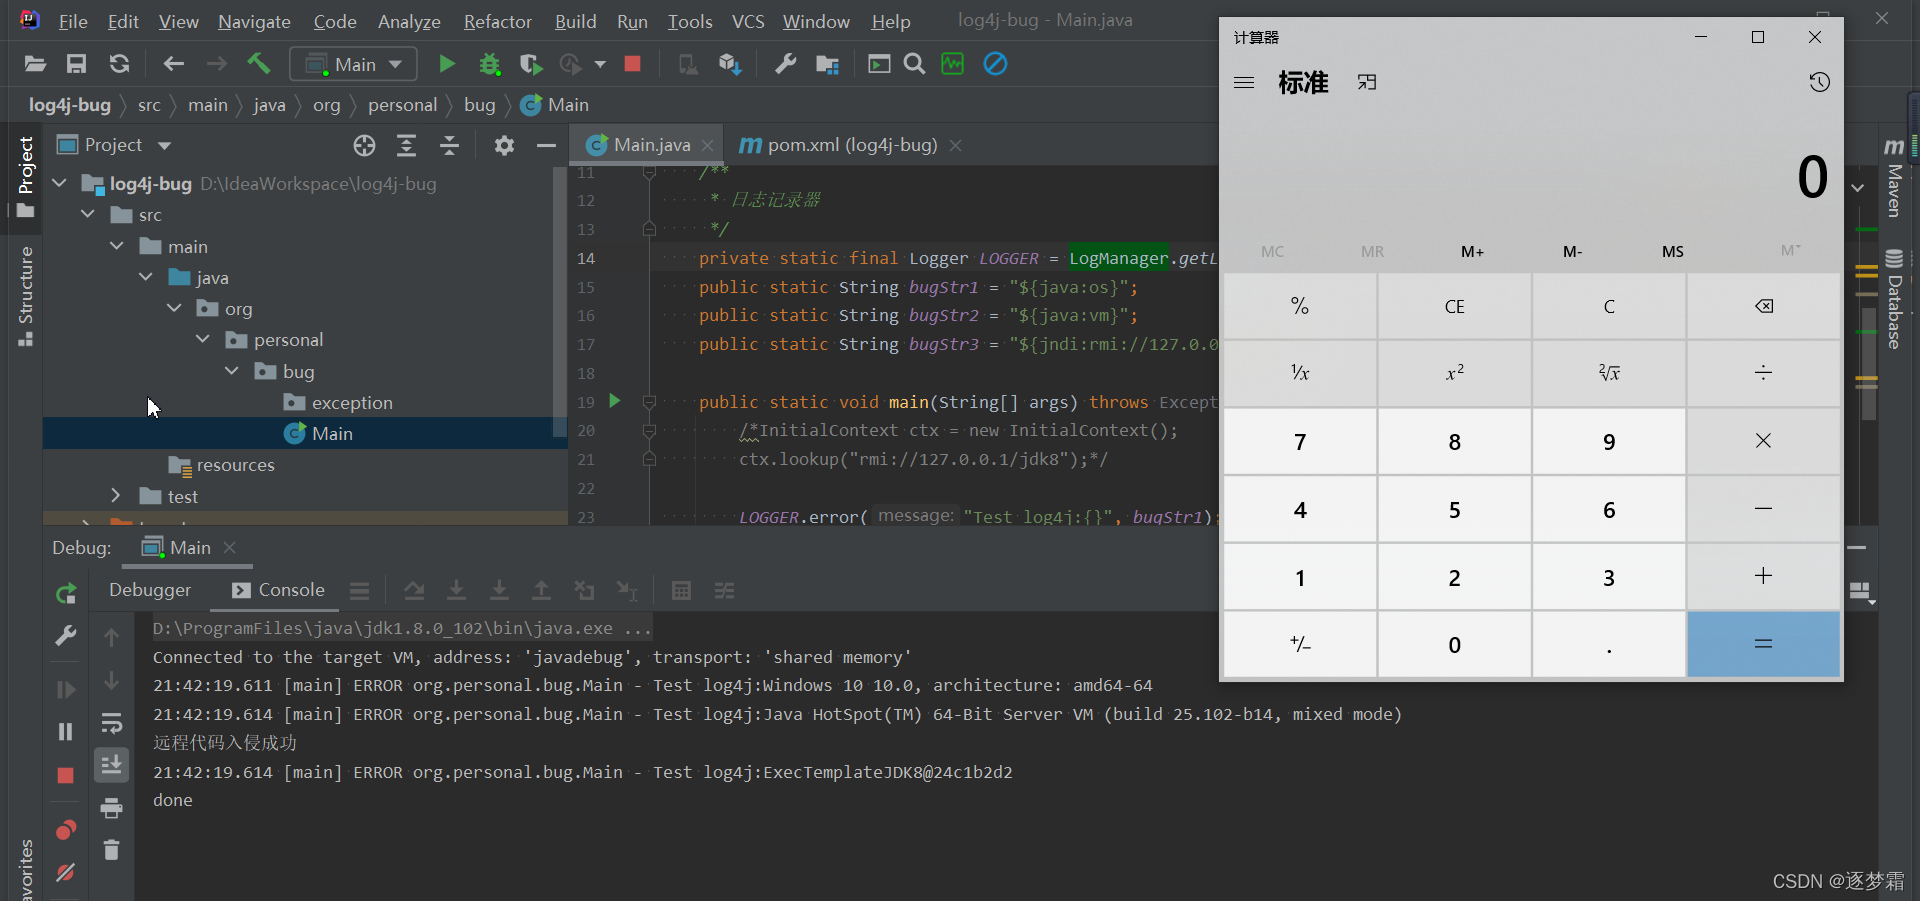Switch to pom.xml (log4j-bug) tab
The width and height of the screenshot is (1920, 901).
coord(851,145)
